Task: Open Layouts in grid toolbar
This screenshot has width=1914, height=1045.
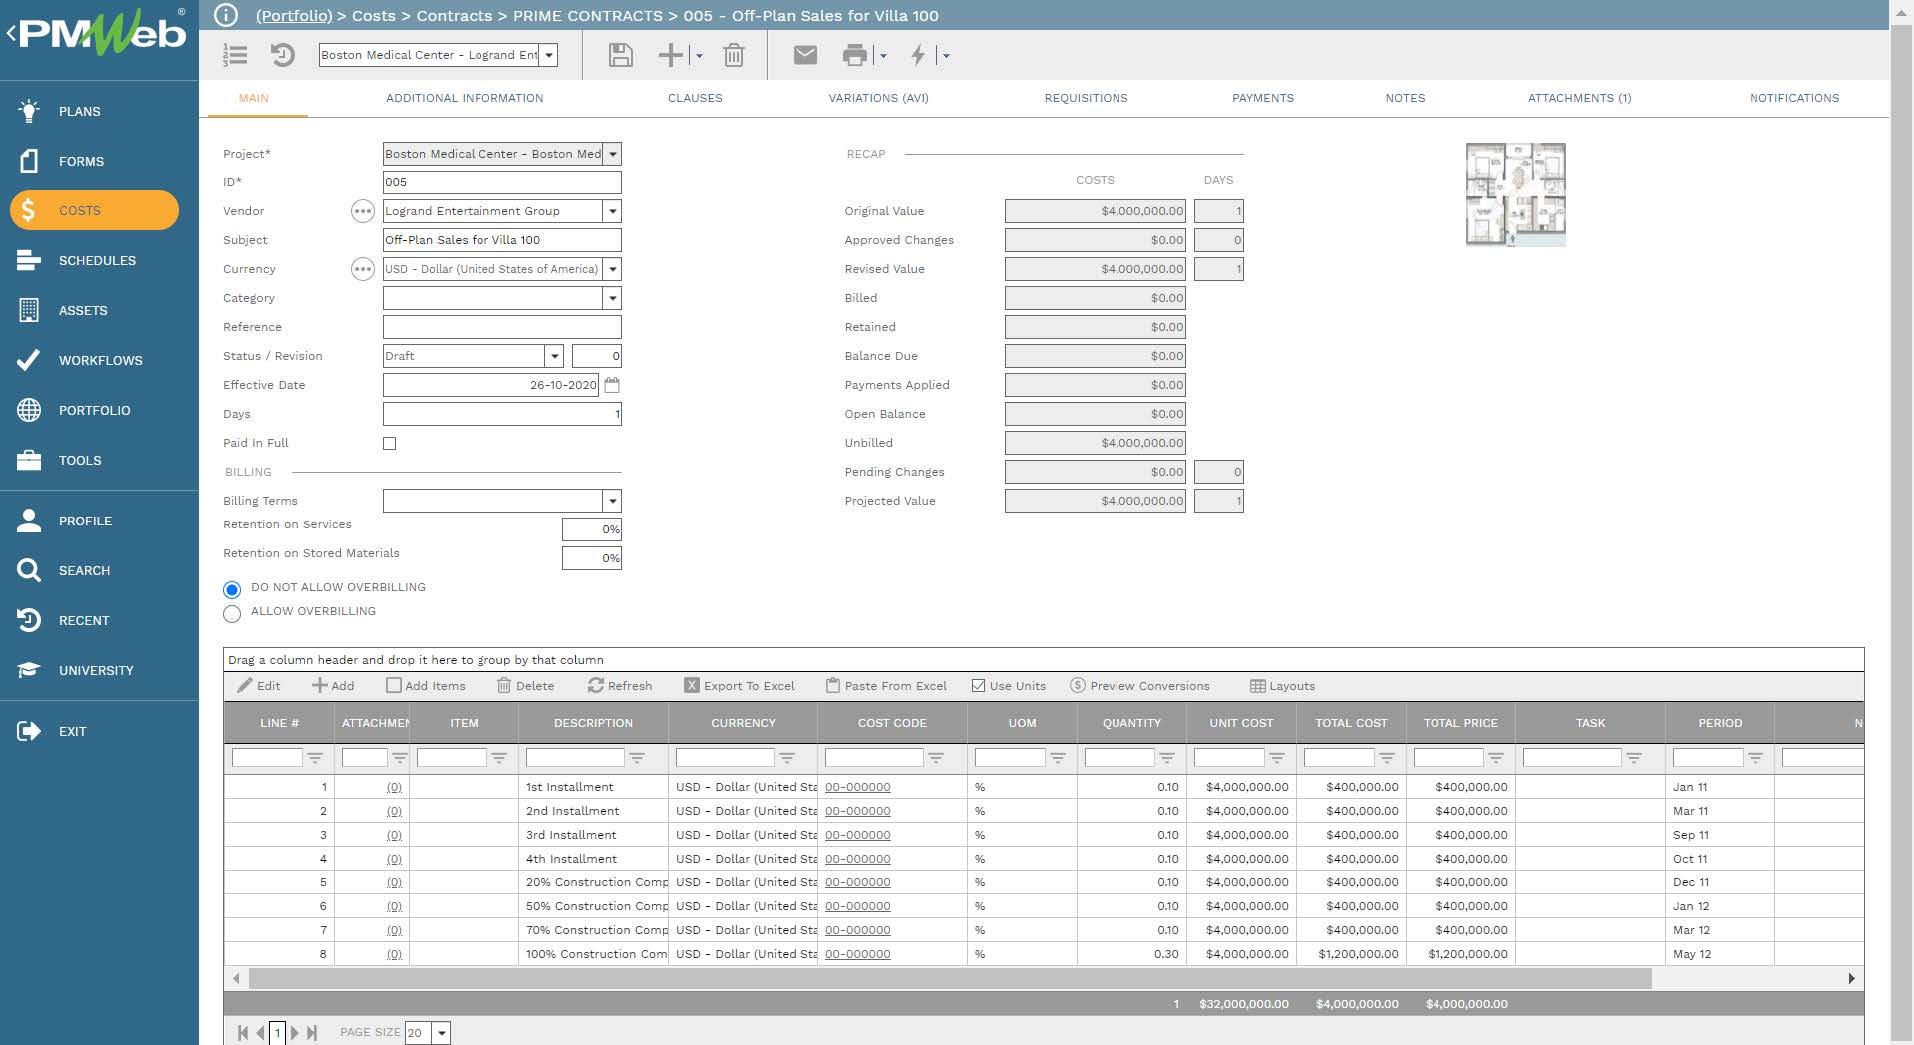Action: click(x=1283, y=686)
